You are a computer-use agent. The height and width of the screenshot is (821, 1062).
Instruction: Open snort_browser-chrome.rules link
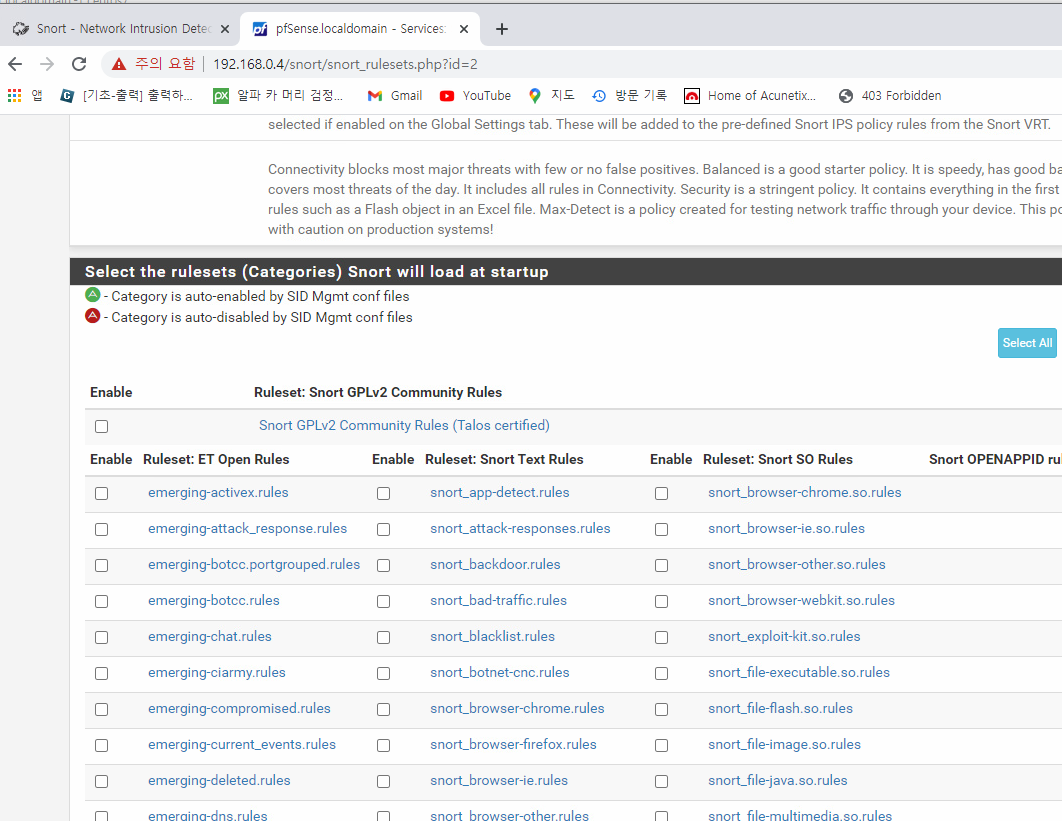click(x=517, y=708)
